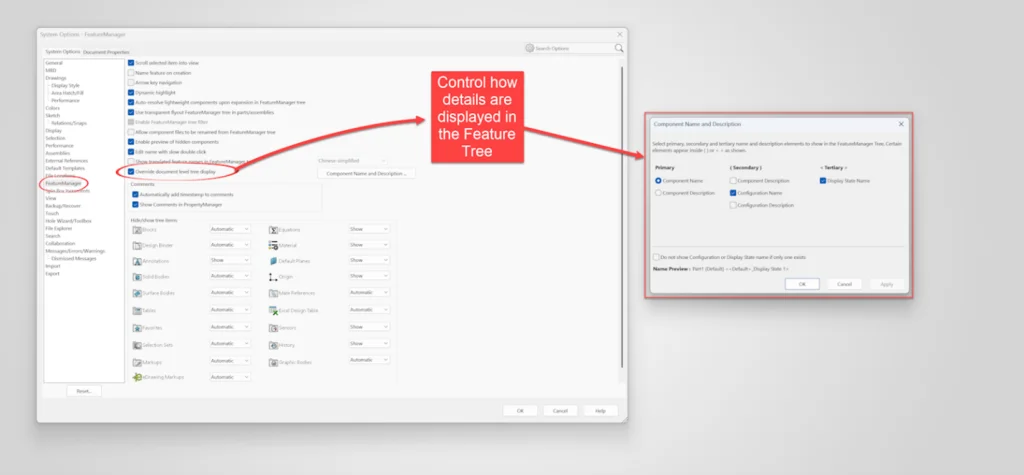Click the Origin axes icon
The width and height of the screenshot is (1024, 475).
[x=274, y=277]
